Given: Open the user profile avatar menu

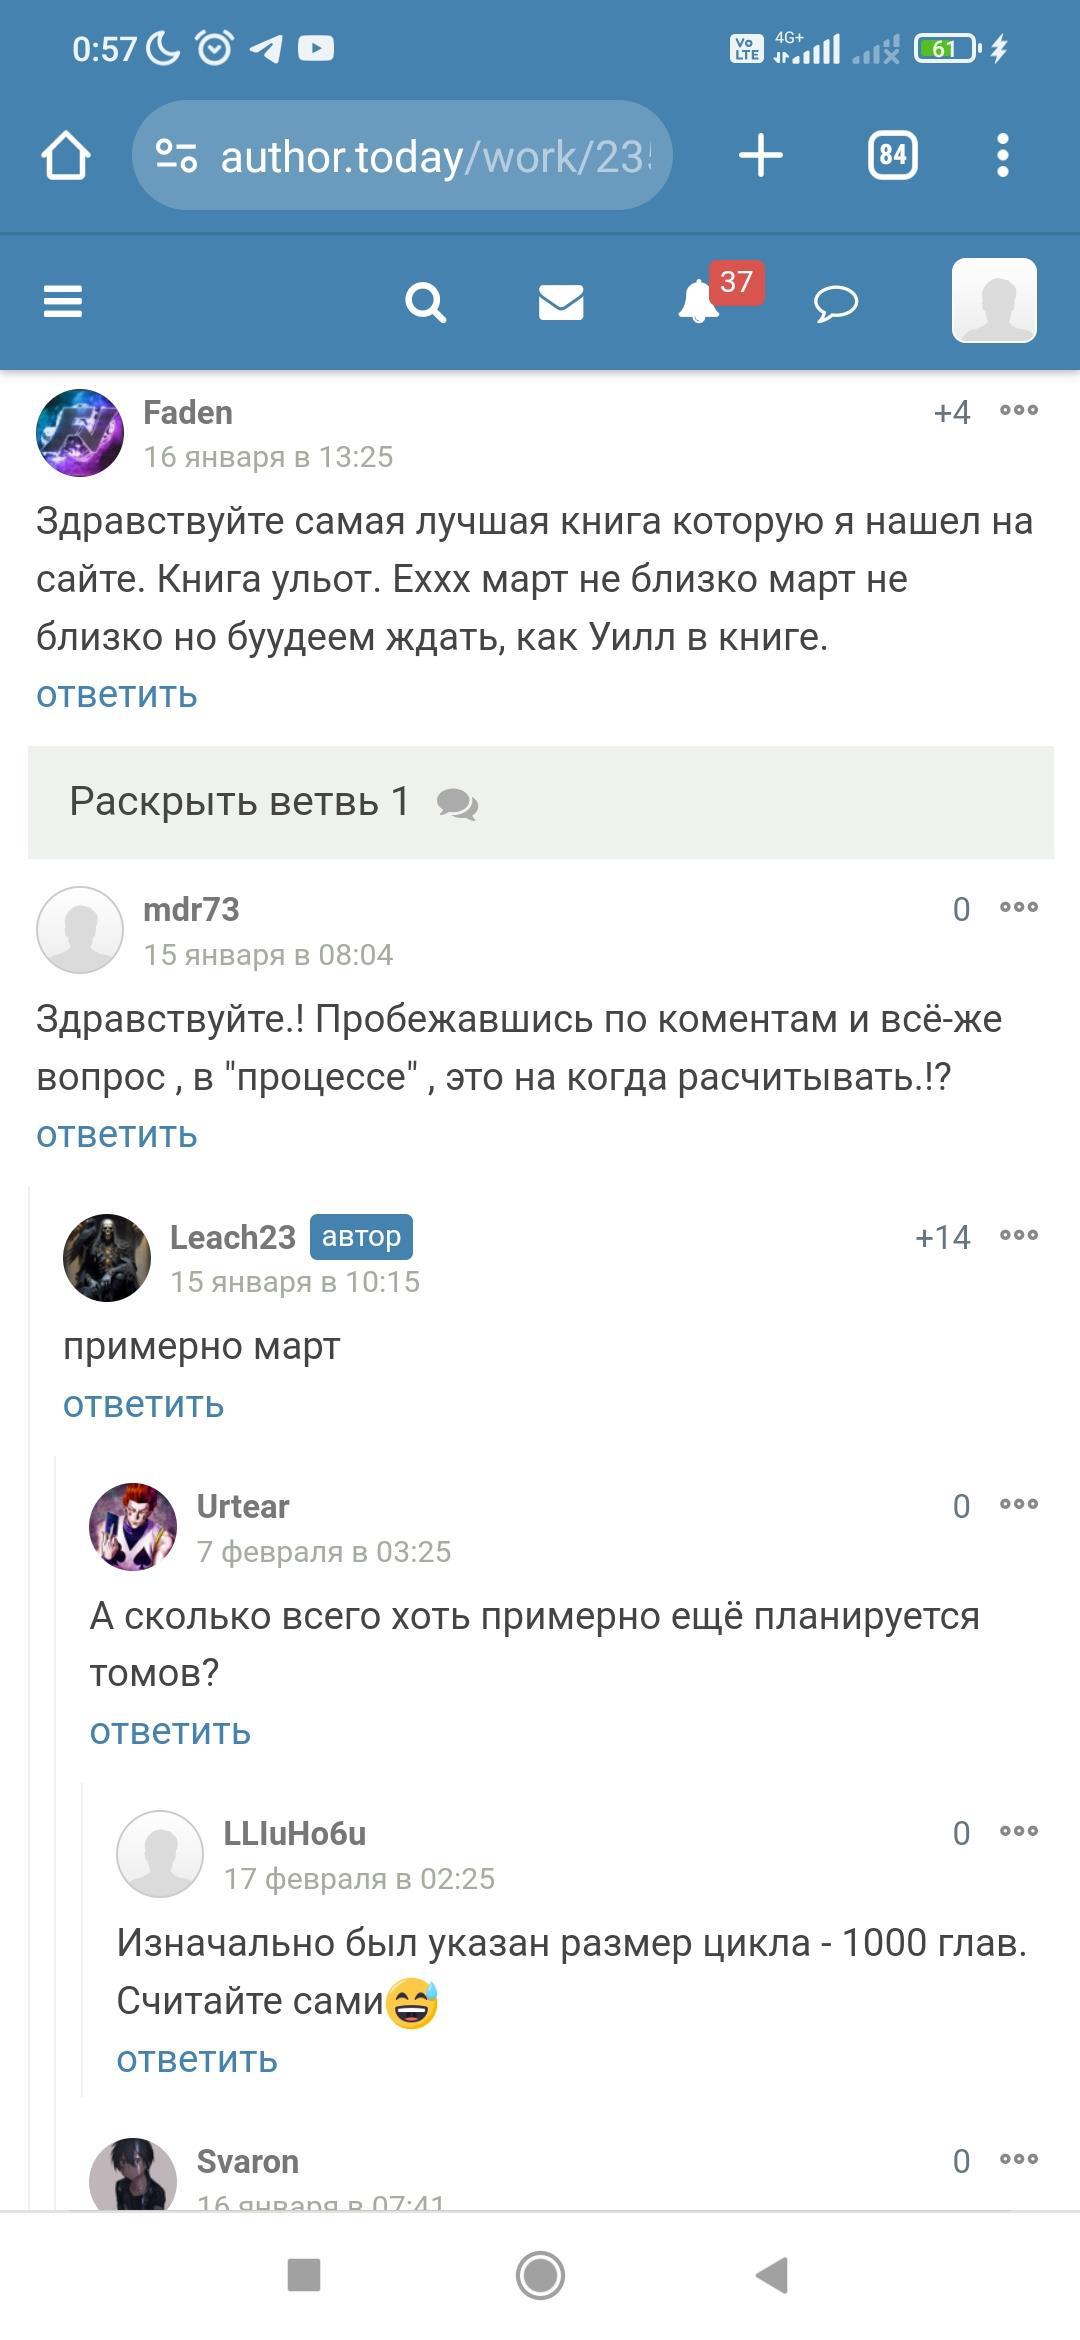Looking at the screenshot, I should [x=994, y=301].
